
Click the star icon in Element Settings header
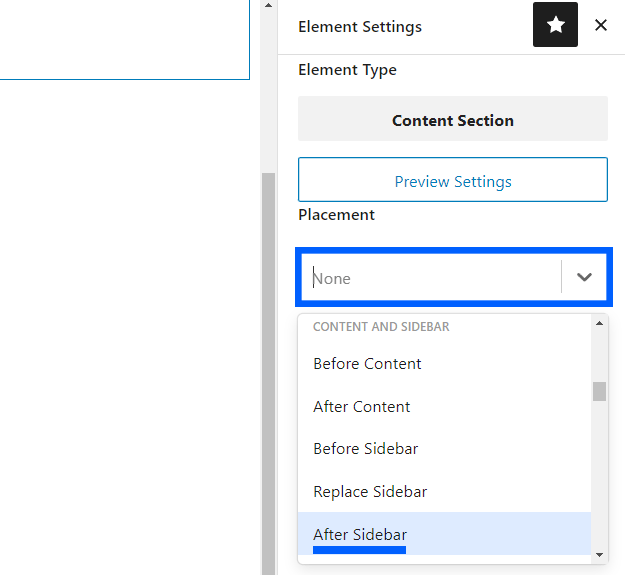point(555,25)
